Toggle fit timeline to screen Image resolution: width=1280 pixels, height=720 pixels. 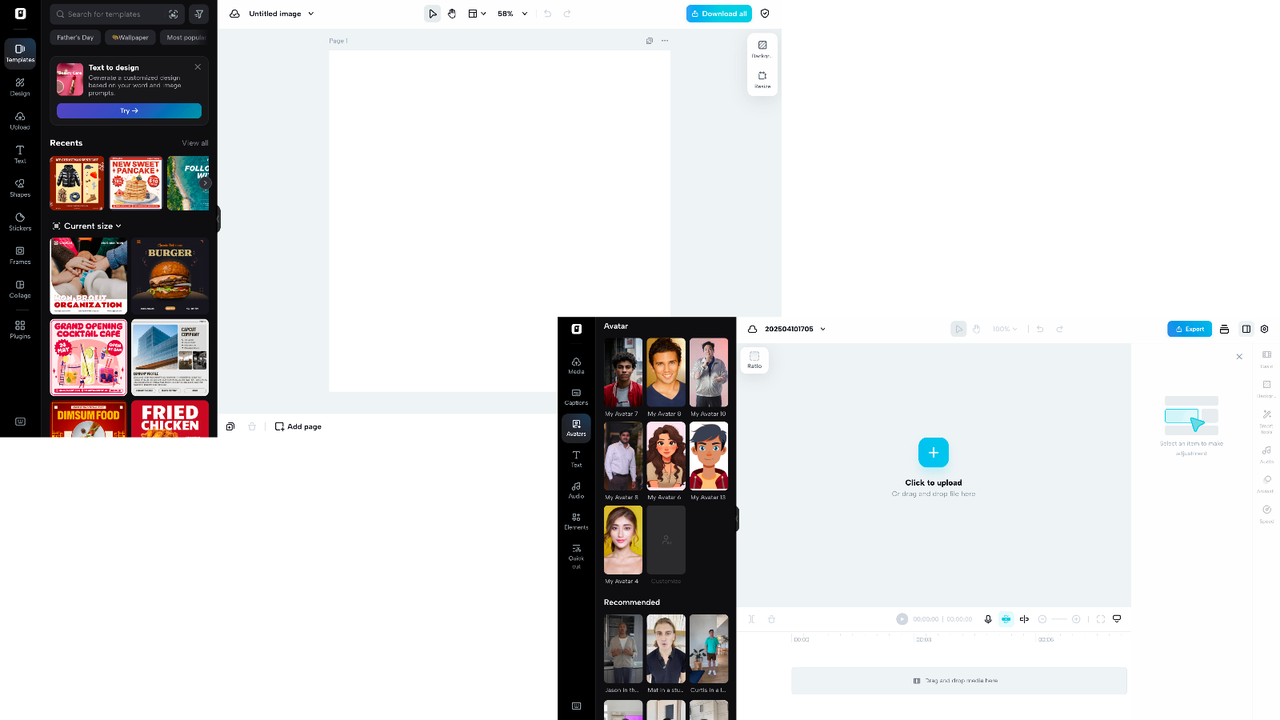point(1100,619)
